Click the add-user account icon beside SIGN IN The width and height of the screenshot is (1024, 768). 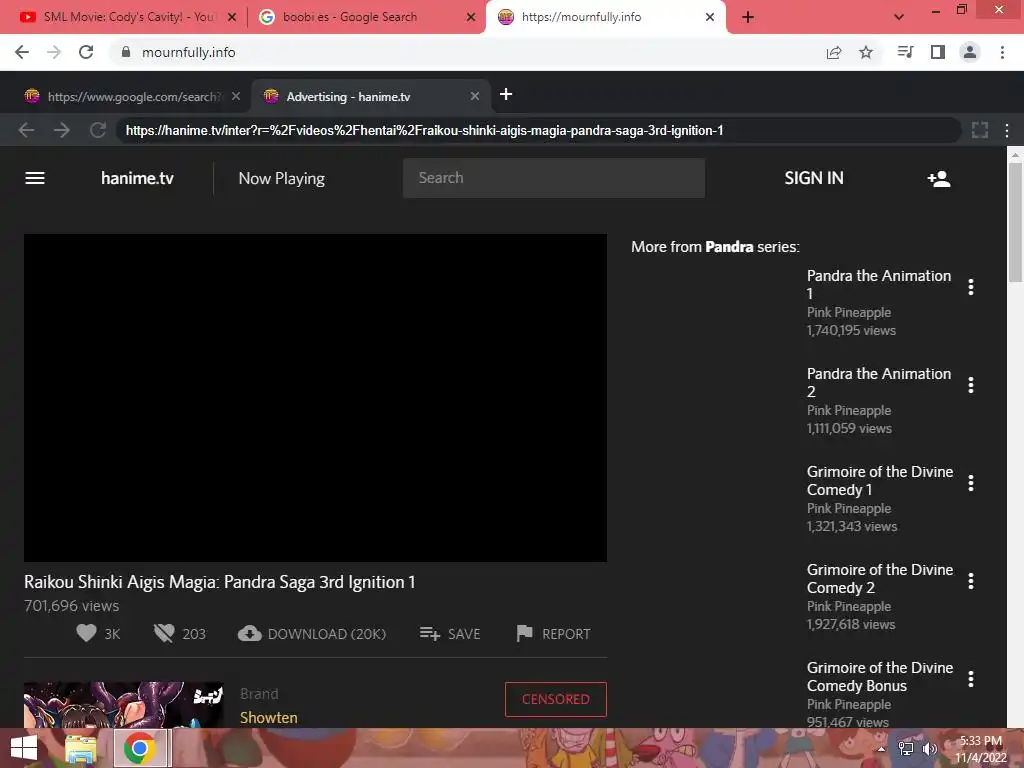[x=938, y=178]
